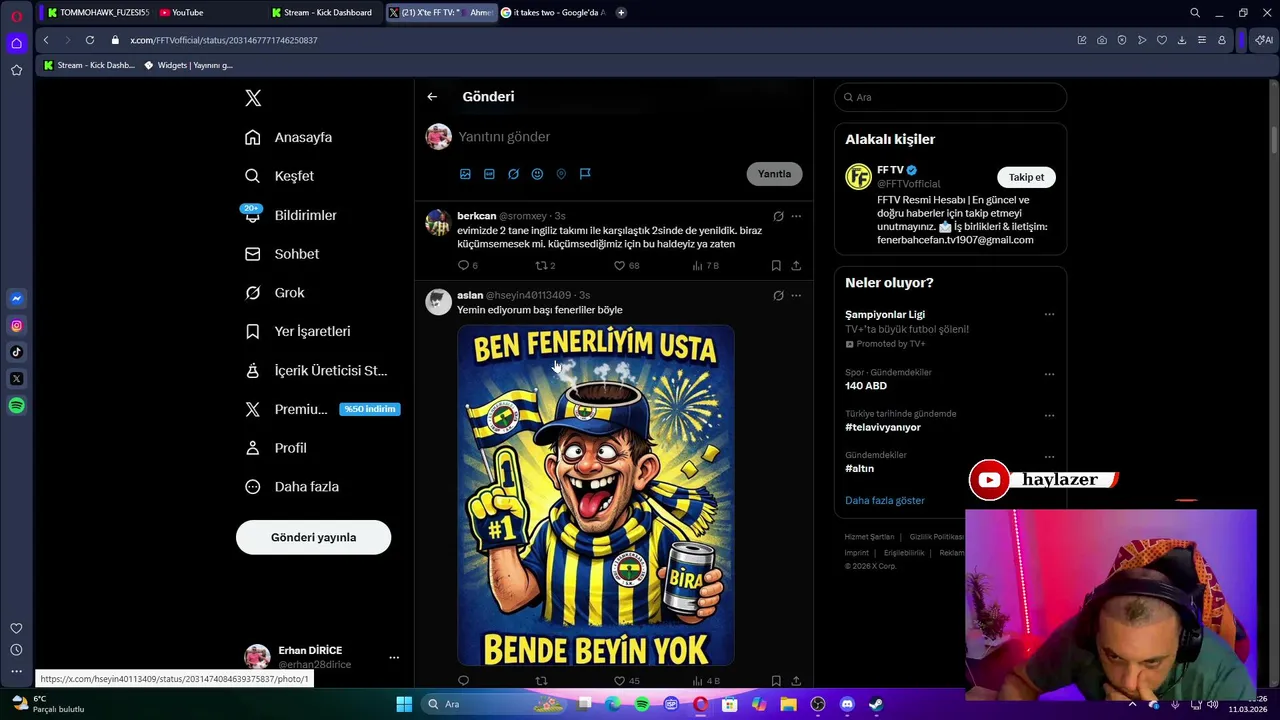The image size is (1280, 720).
Task: Open account menu for Erhan DİRİCE
Action: tap(394, 657)
